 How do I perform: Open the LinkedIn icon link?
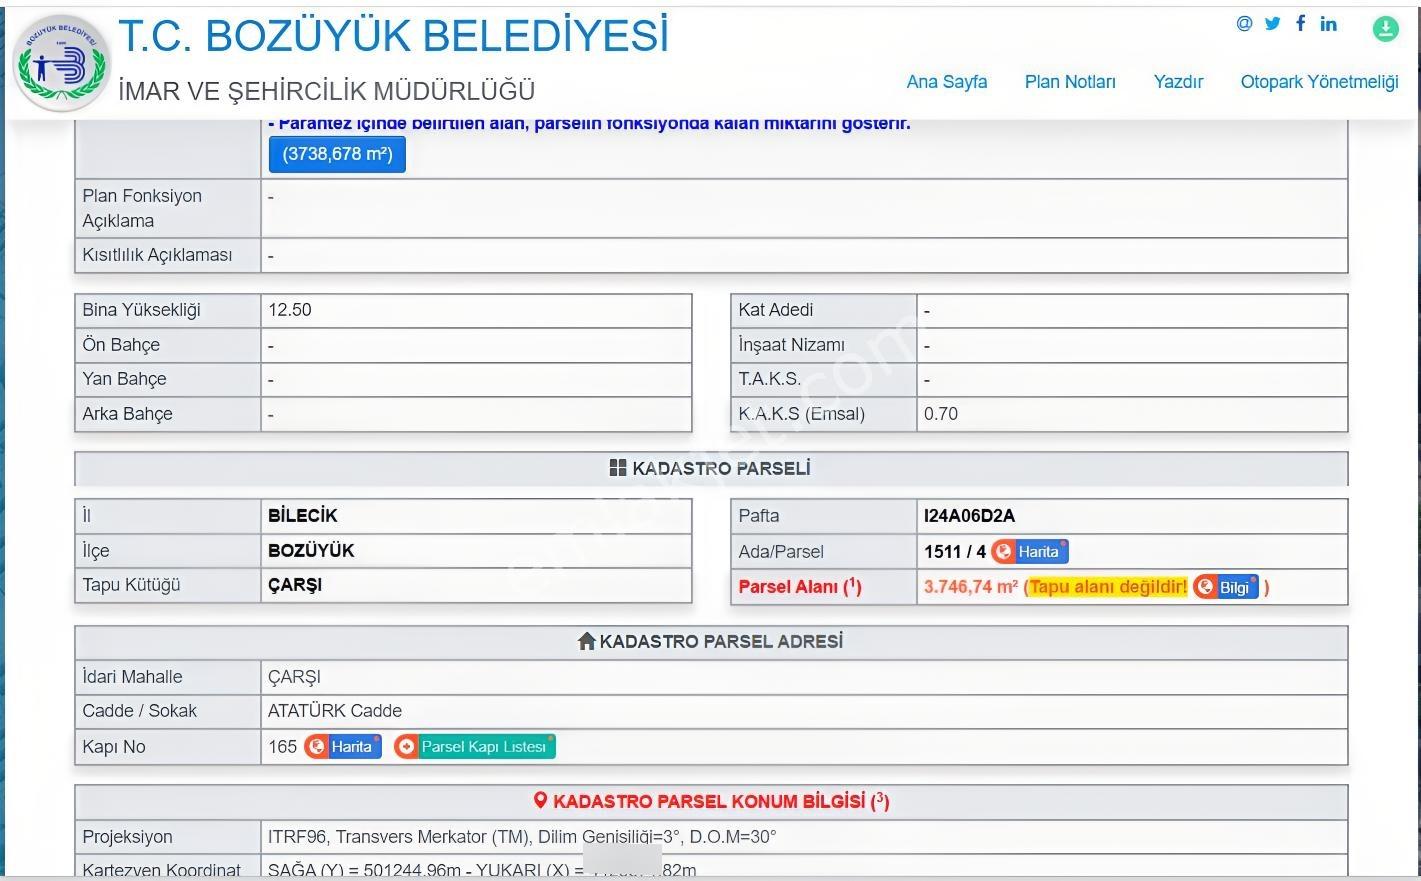(x=1328, y=23)
